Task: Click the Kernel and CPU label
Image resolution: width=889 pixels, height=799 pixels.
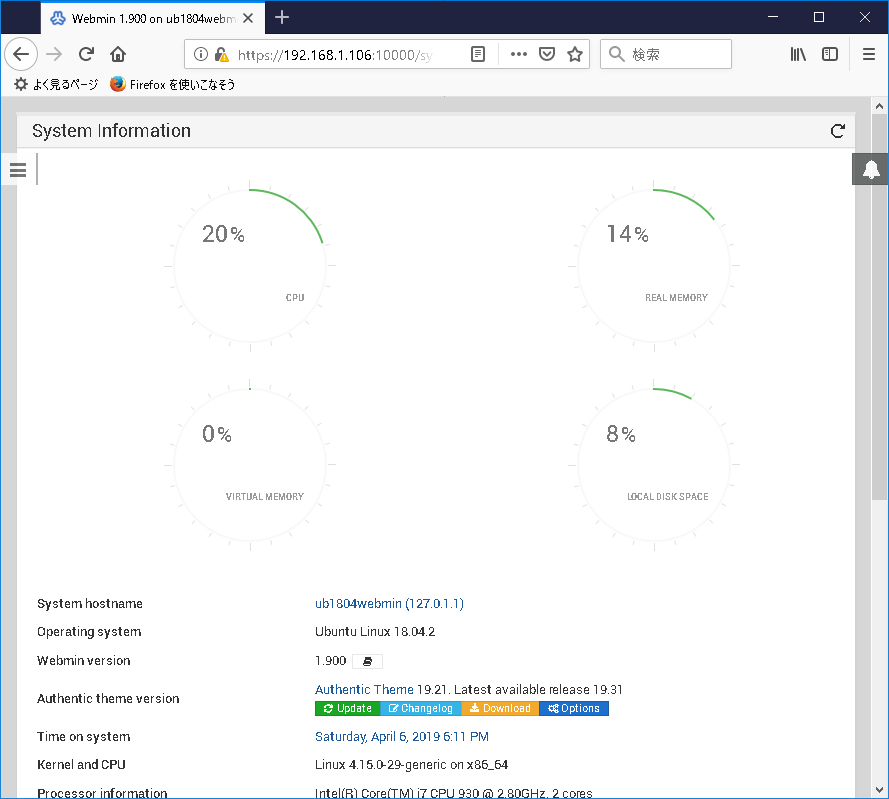Action: [81, 765]
